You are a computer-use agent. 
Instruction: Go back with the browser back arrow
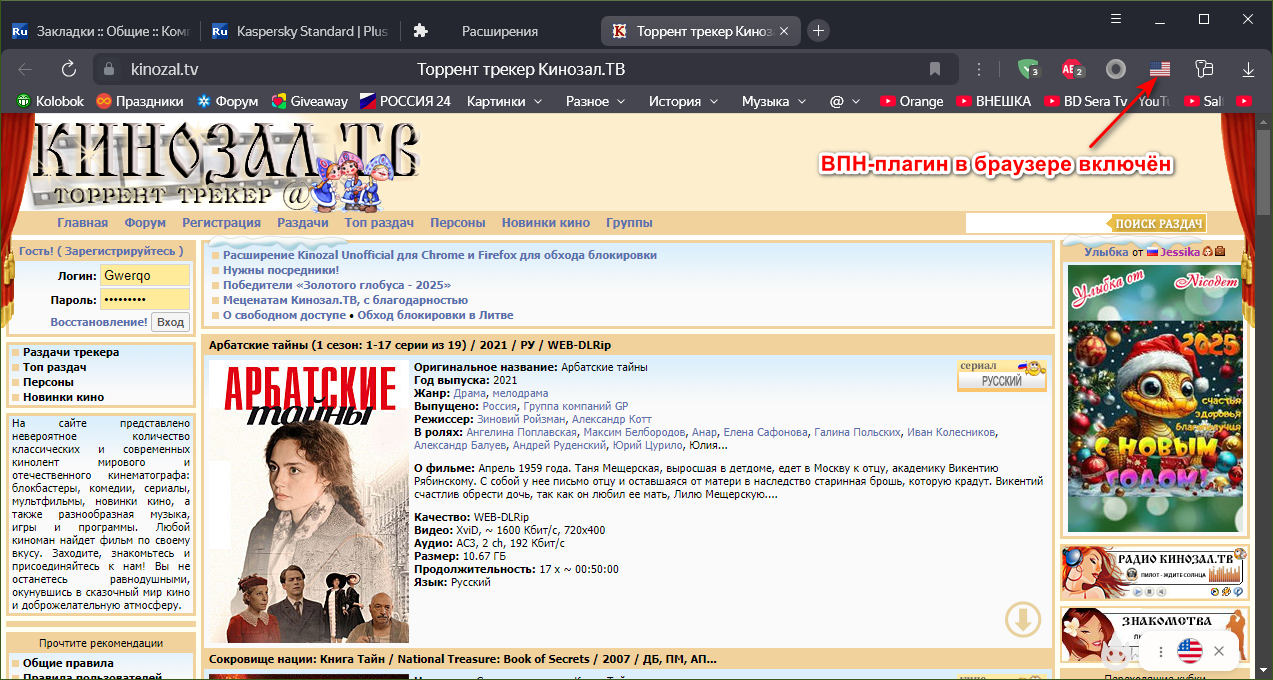26,69
